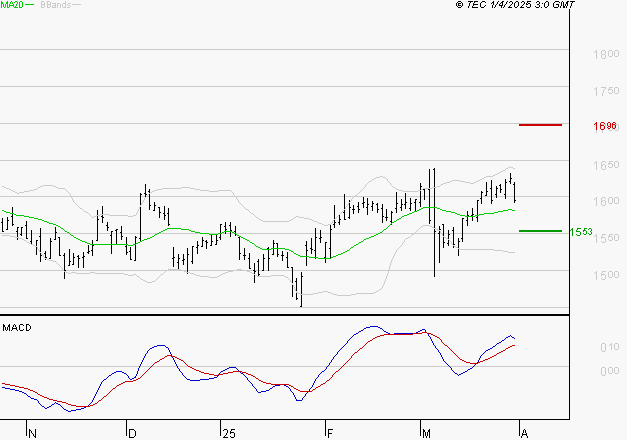This screenshot has width=627, height=440.
Task: Click the MACD panel label
Action: coord(17,328)
